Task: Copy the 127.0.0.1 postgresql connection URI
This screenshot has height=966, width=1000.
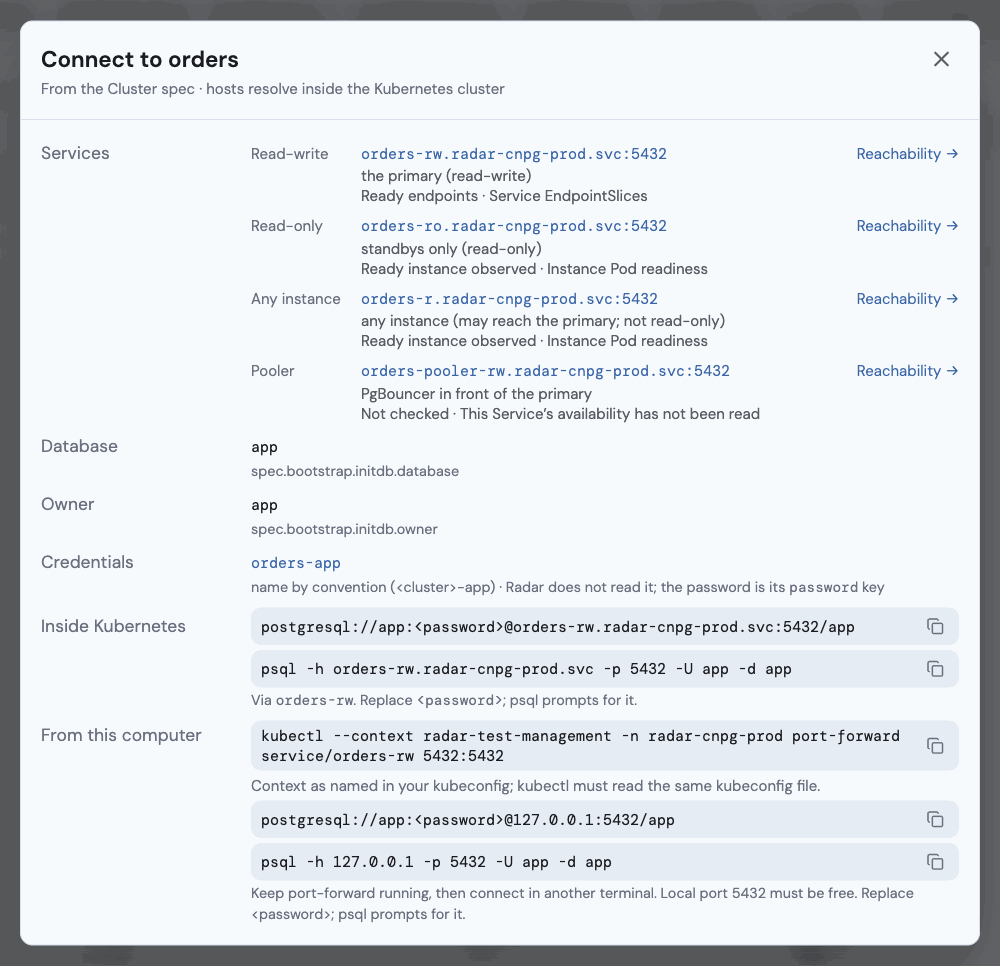Action: click(935, 819)
